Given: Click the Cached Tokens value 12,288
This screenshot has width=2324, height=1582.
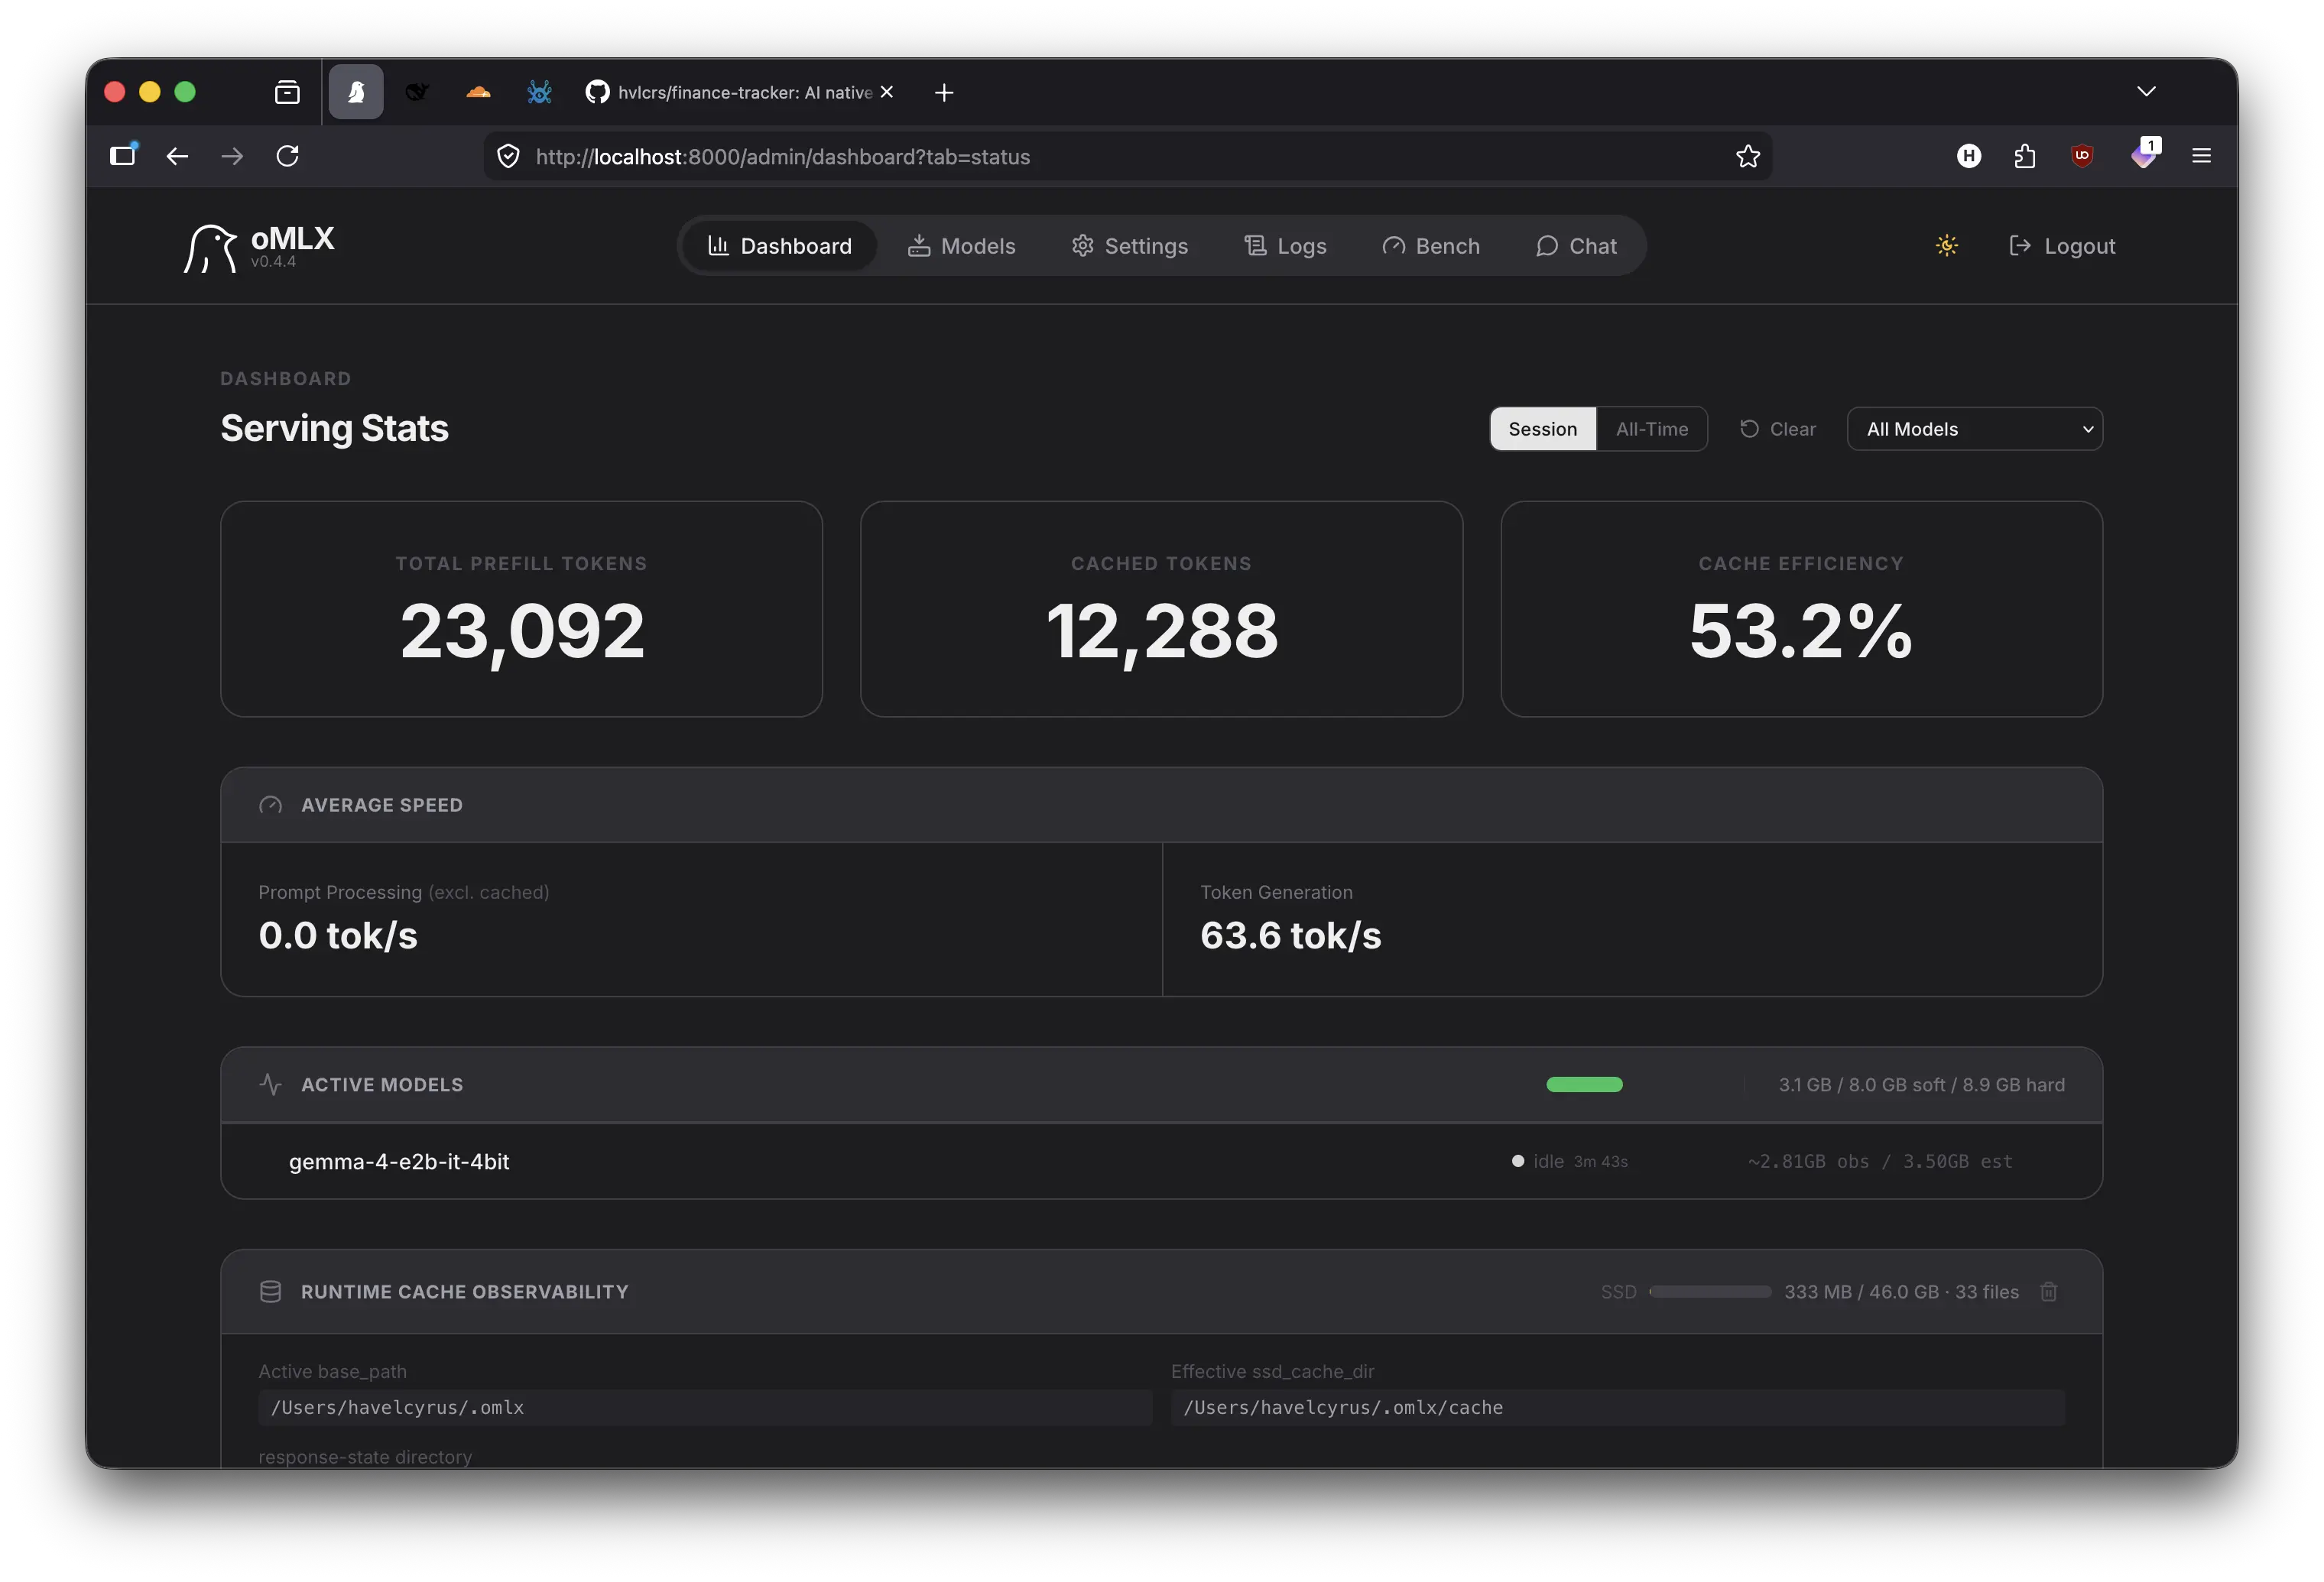Looking at the screenshot, I should click(x=1161, y=632).
